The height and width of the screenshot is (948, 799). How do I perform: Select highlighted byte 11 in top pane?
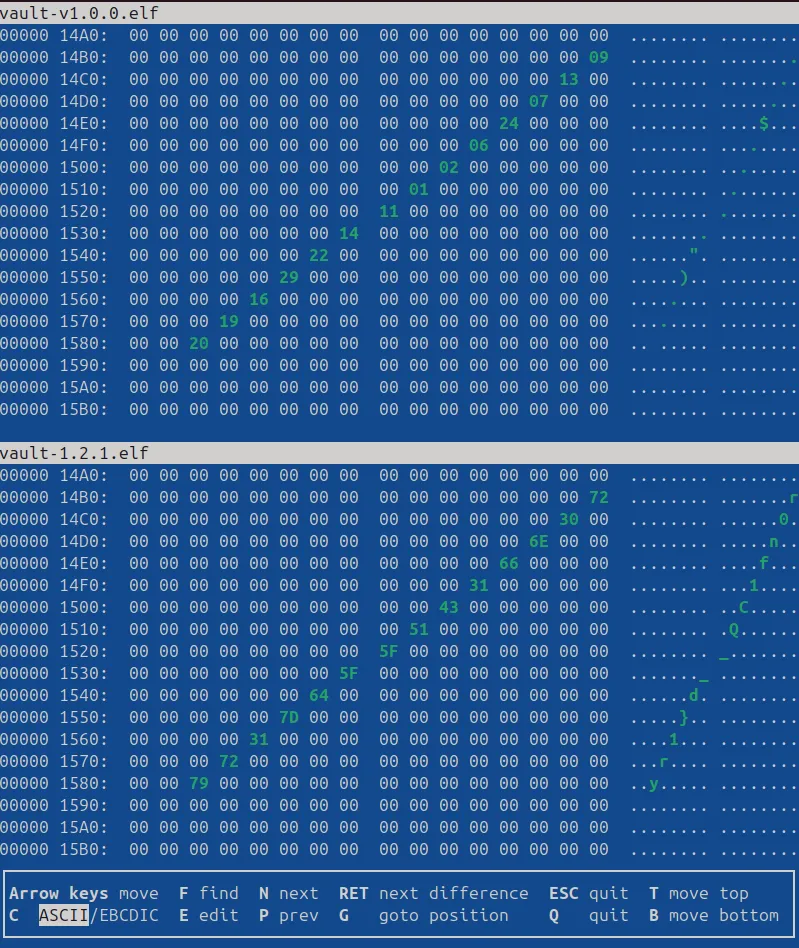[x=389, y=211]
